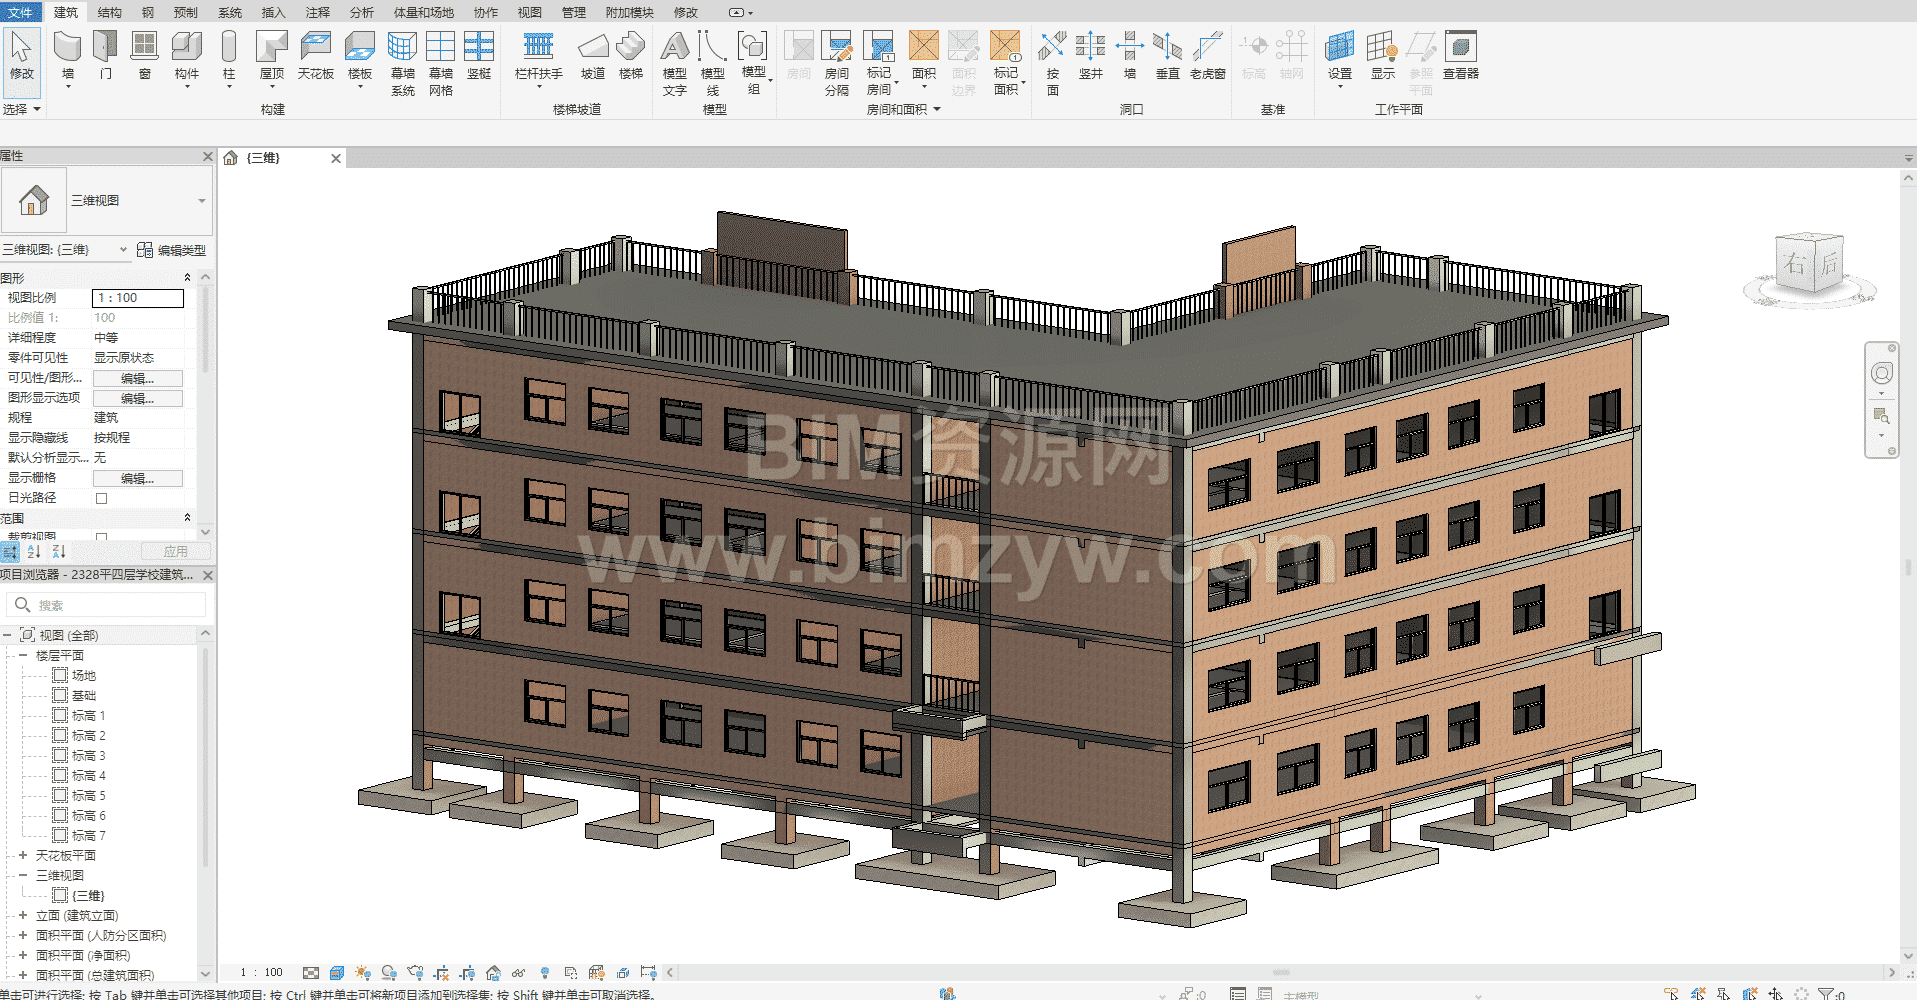Select the 栏杆扶手 (Railing) tool
The height and width of the screenshot is (1000, 1917).
[538, 56]
